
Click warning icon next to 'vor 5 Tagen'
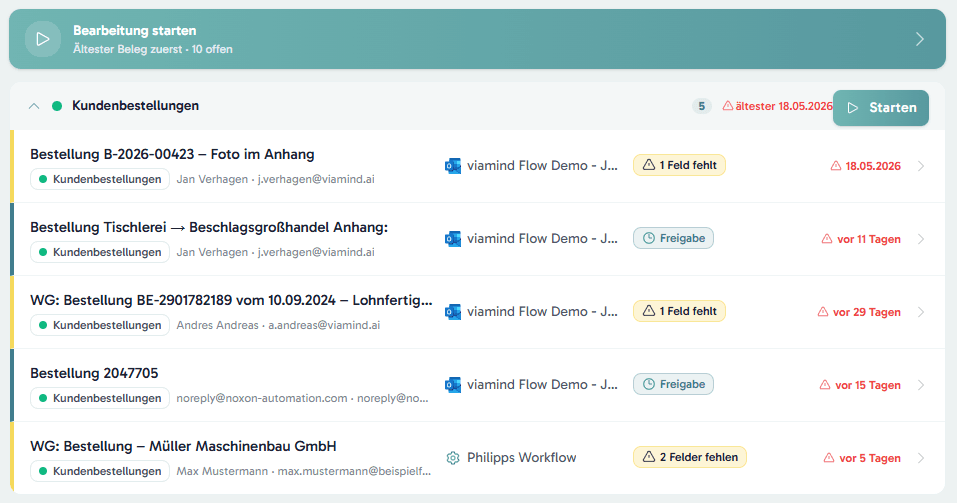click(829, 458)
